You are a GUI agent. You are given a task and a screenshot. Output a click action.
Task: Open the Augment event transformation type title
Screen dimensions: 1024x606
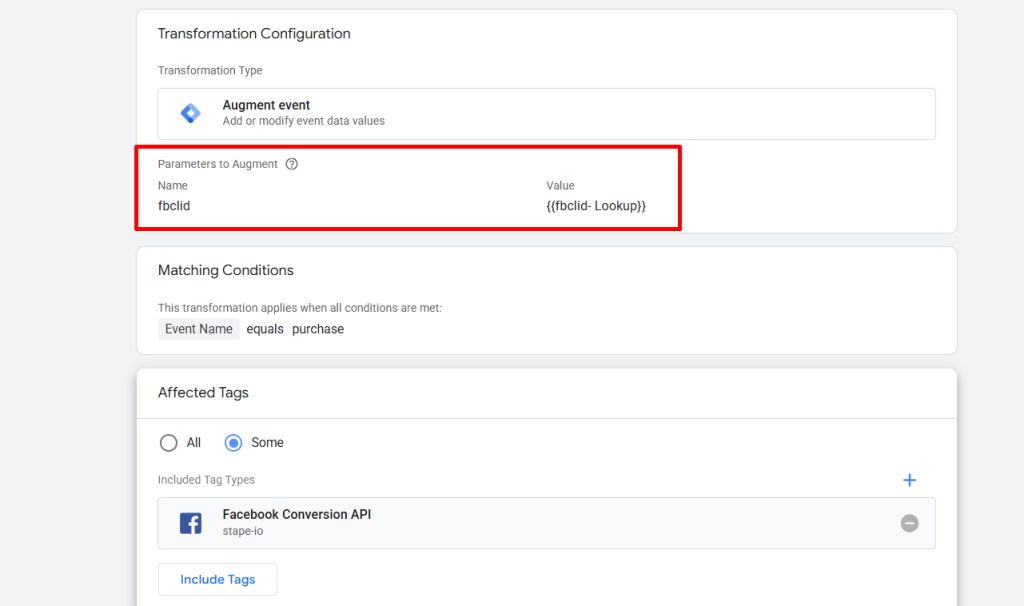tap(266, 105)
